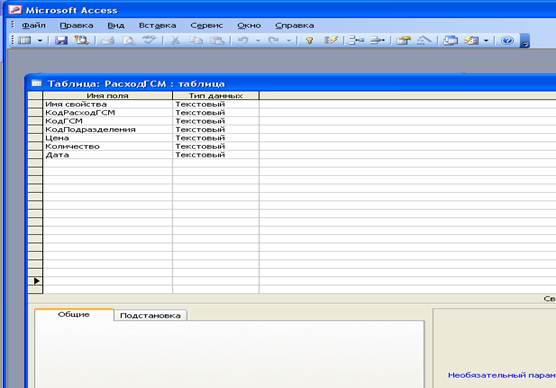Click the file search toolbar icon
Screen dimensions: 556x388
82,40
